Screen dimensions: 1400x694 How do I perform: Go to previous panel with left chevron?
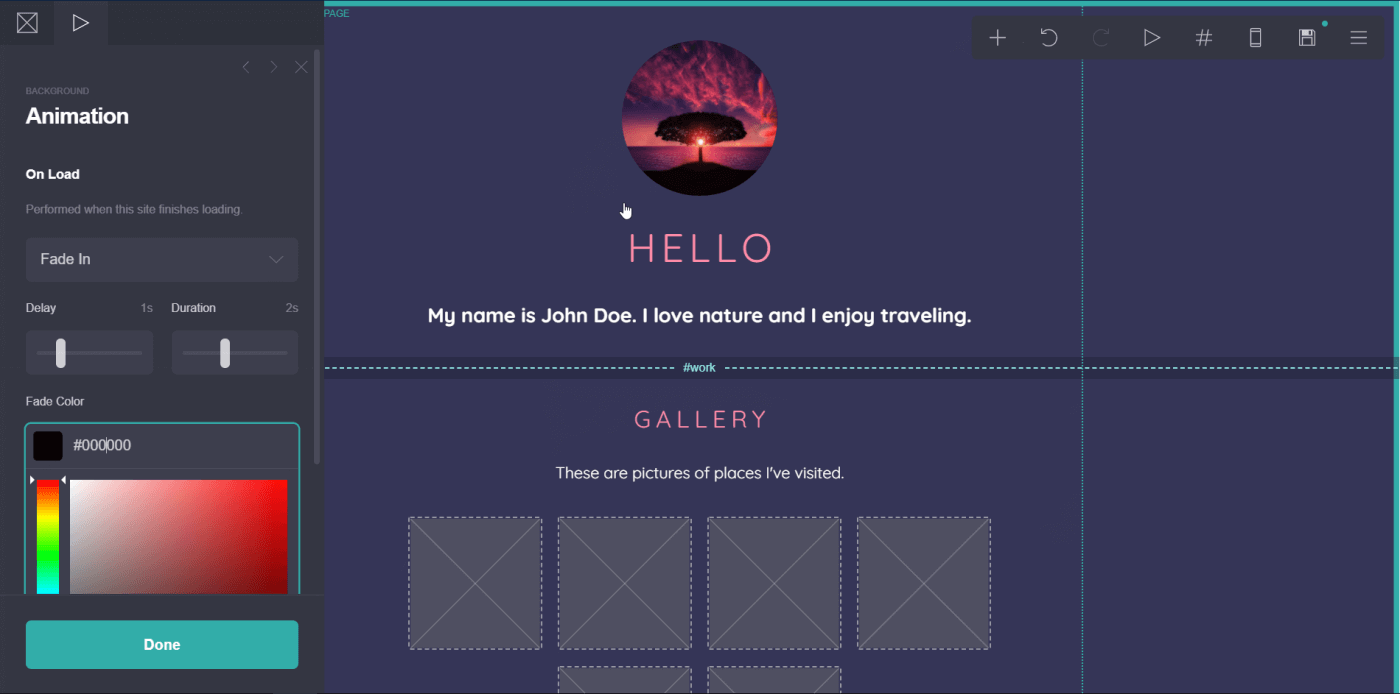[246, 67]
